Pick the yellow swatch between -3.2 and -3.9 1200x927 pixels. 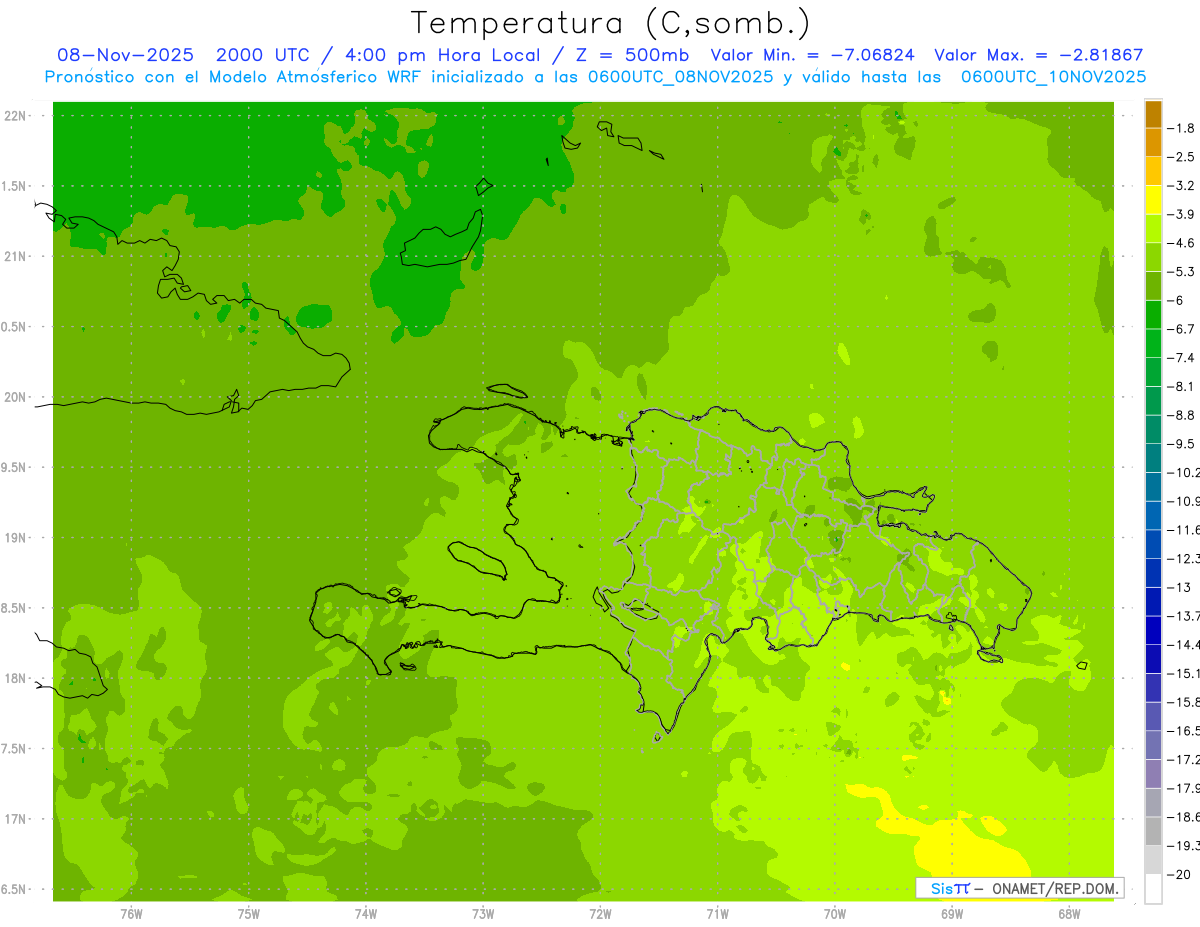click(x=1153, y=200)
